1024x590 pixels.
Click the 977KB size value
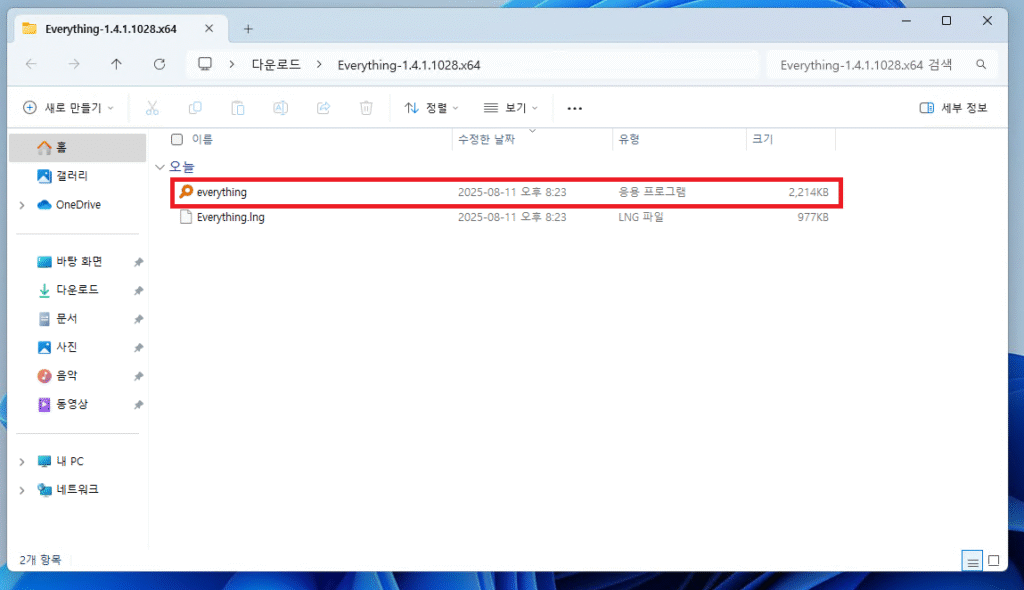(x=813, y=217)
